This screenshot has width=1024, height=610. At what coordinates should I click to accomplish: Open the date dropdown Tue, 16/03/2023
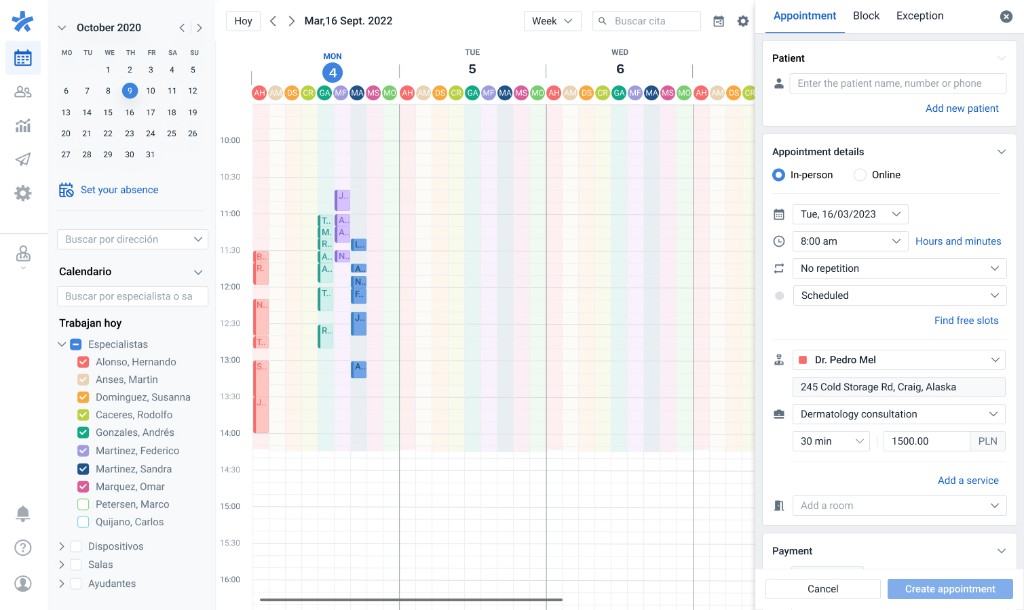(x=850, y=214)
